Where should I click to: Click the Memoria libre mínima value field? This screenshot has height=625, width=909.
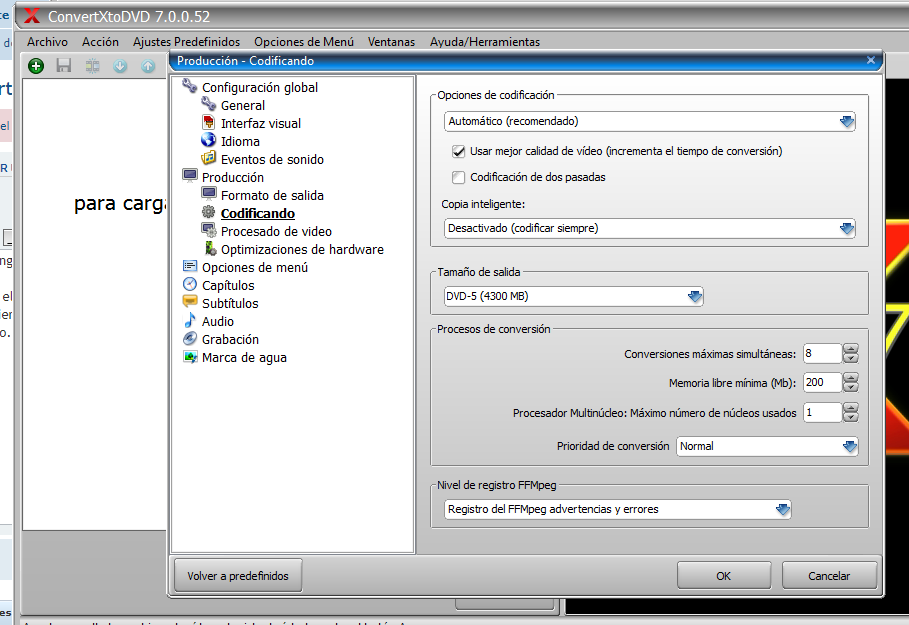click(x=822, y=382)
